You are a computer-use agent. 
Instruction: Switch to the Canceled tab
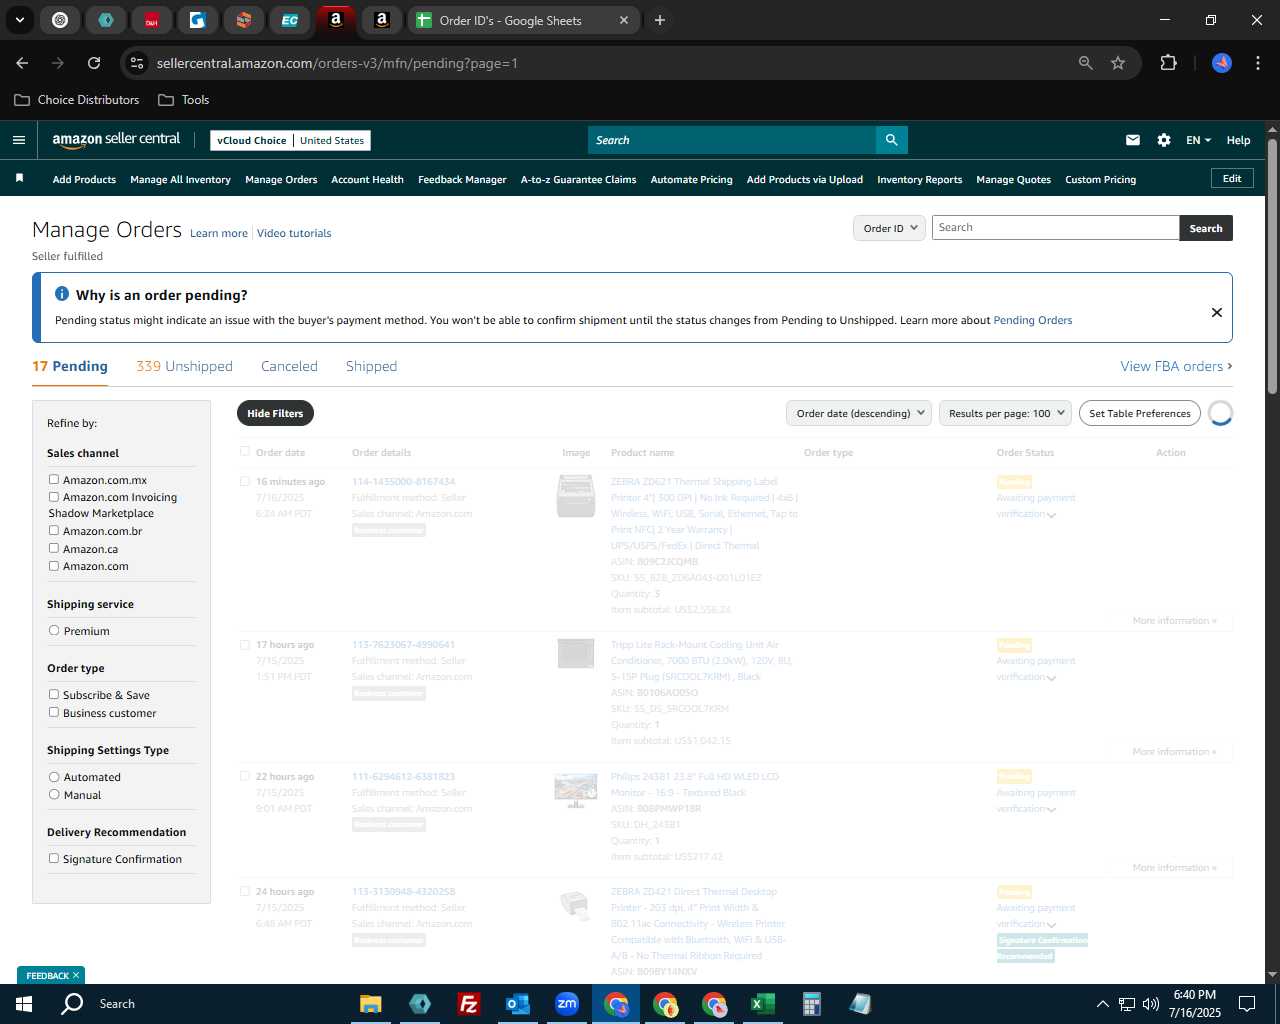pos(289,366)
